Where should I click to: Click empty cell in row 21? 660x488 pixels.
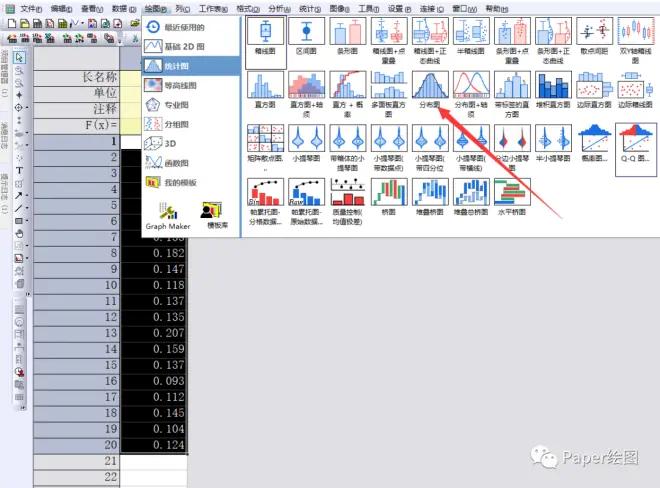pyautogui.click(x=154, y=461)
